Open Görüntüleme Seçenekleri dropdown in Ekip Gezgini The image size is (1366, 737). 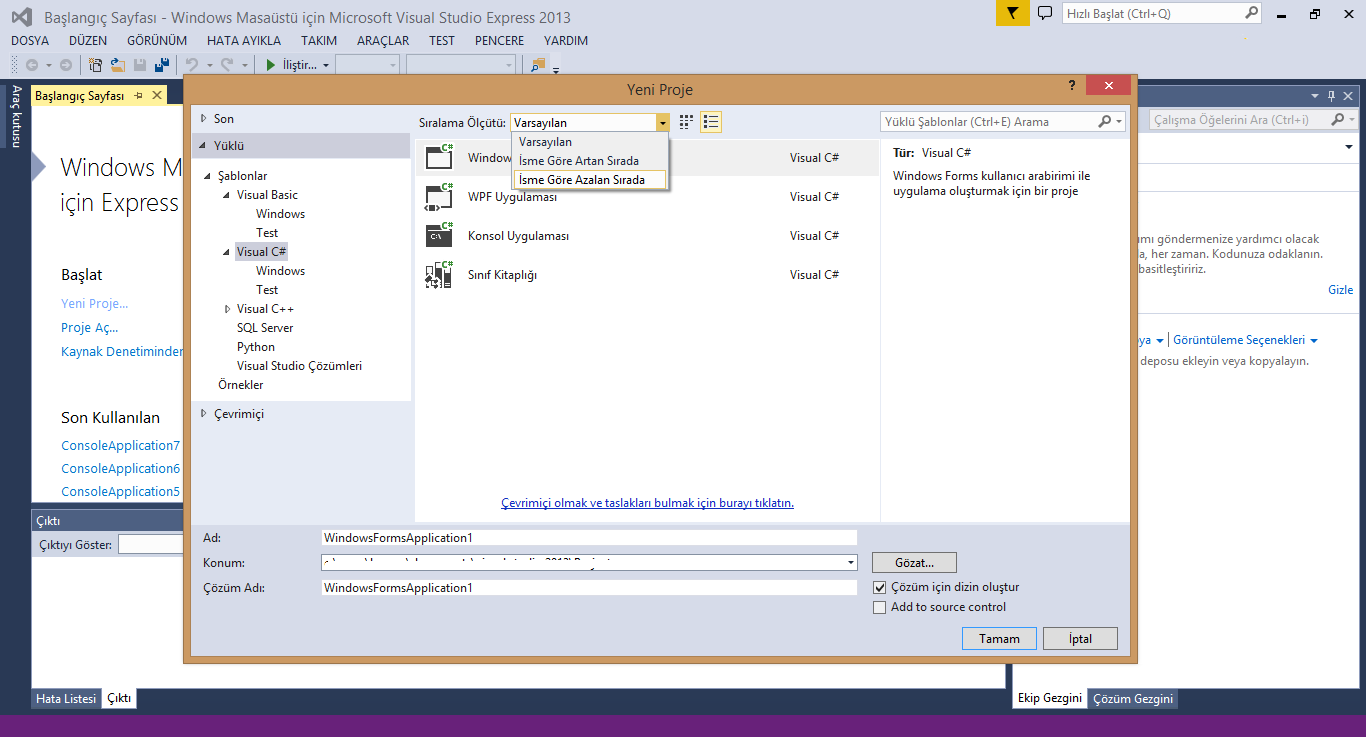1245,341
